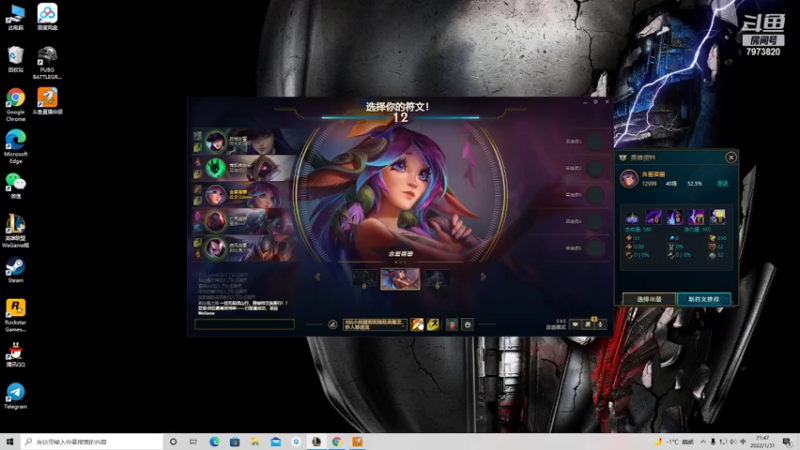Screen dimensions: 800x450
Task: Open Chrome from the taskbar
Action: 337,442
